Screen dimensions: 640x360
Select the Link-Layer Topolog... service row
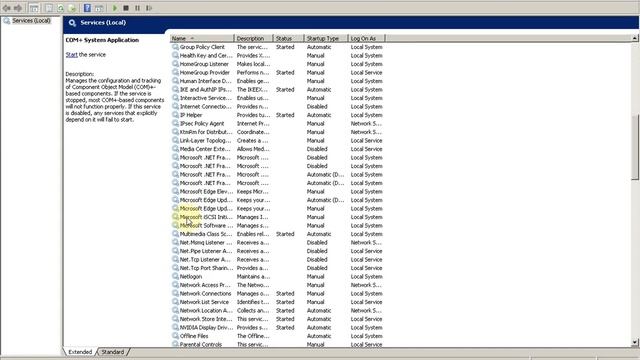pos(278,140)
